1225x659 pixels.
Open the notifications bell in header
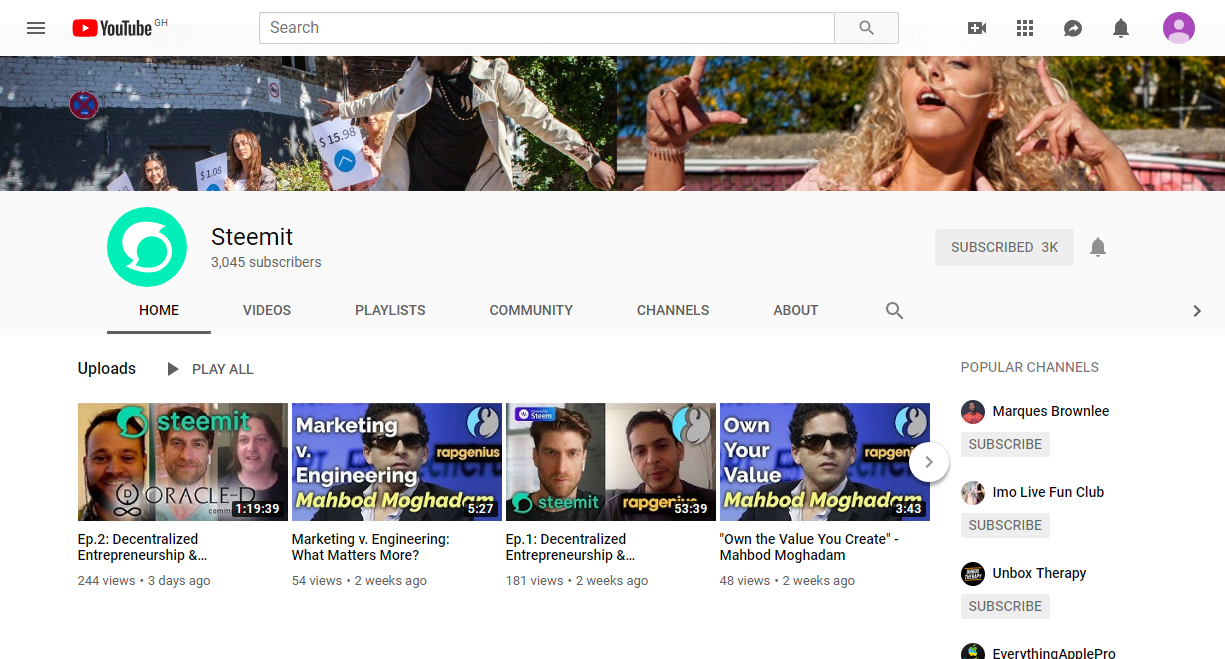point(1121,28)
